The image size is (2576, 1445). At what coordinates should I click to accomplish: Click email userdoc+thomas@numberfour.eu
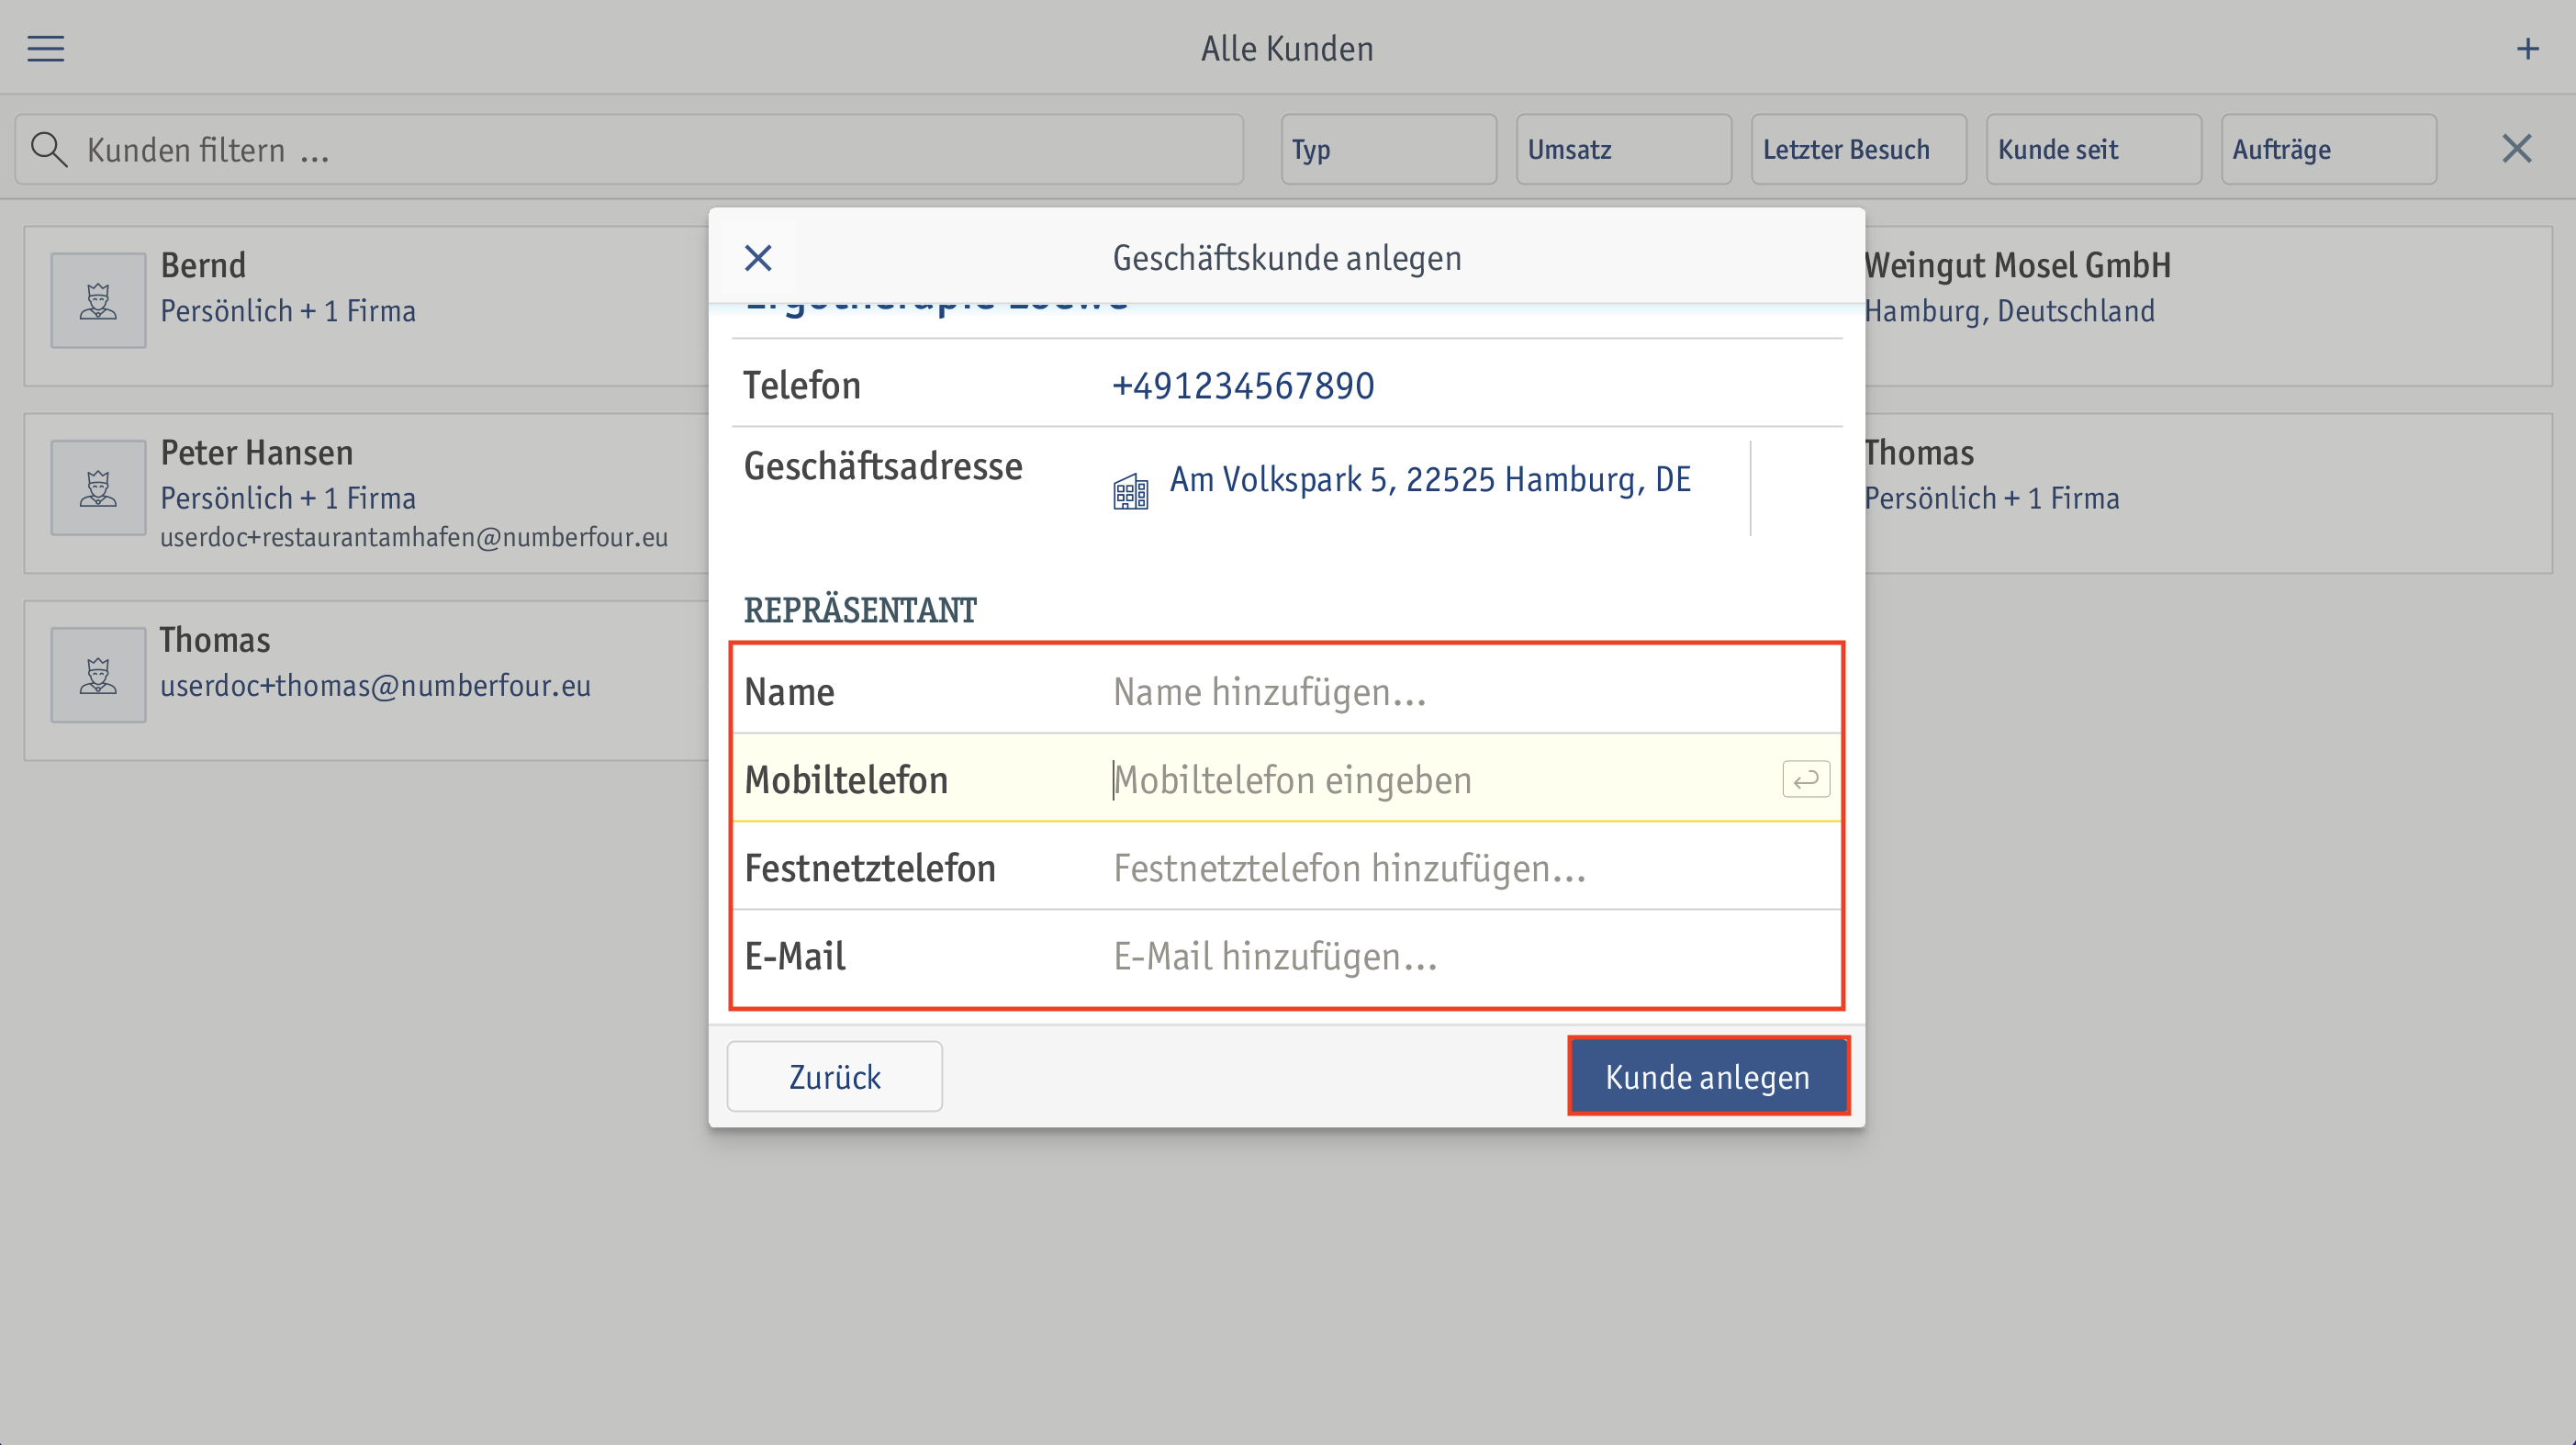[375, 685]
